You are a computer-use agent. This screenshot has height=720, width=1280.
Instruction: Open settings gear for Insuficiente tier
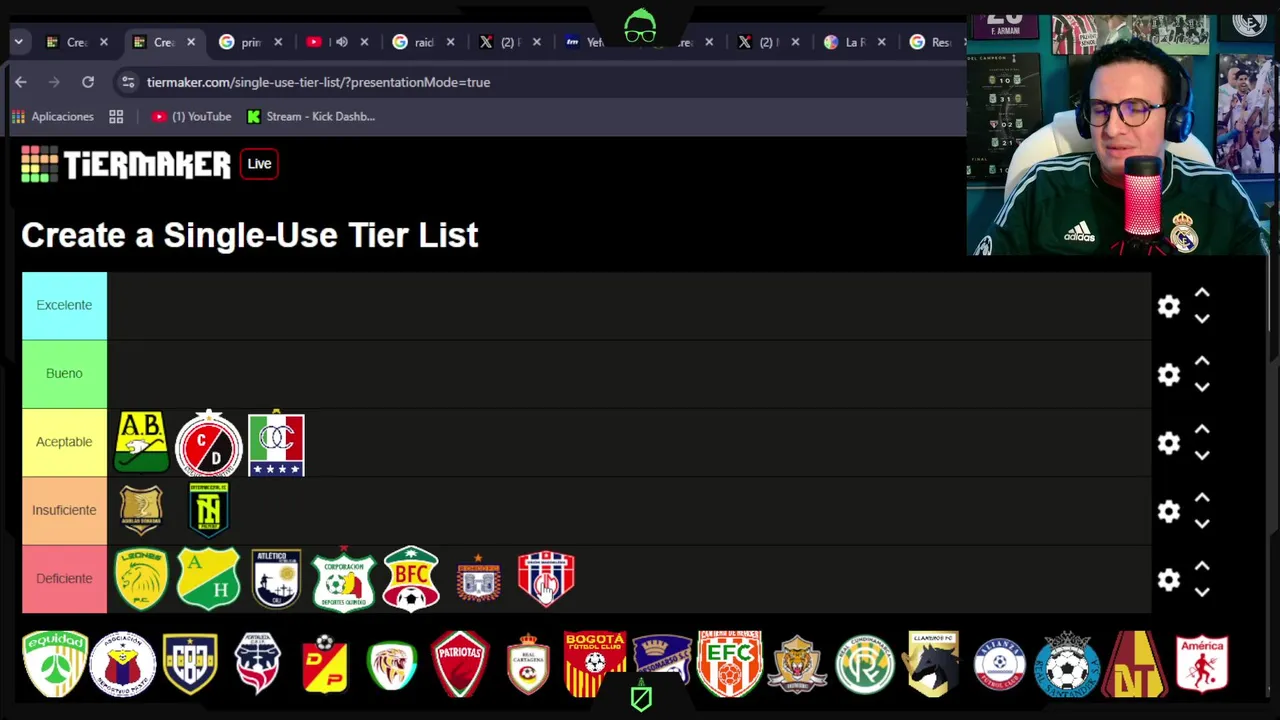coord(1168,511)
